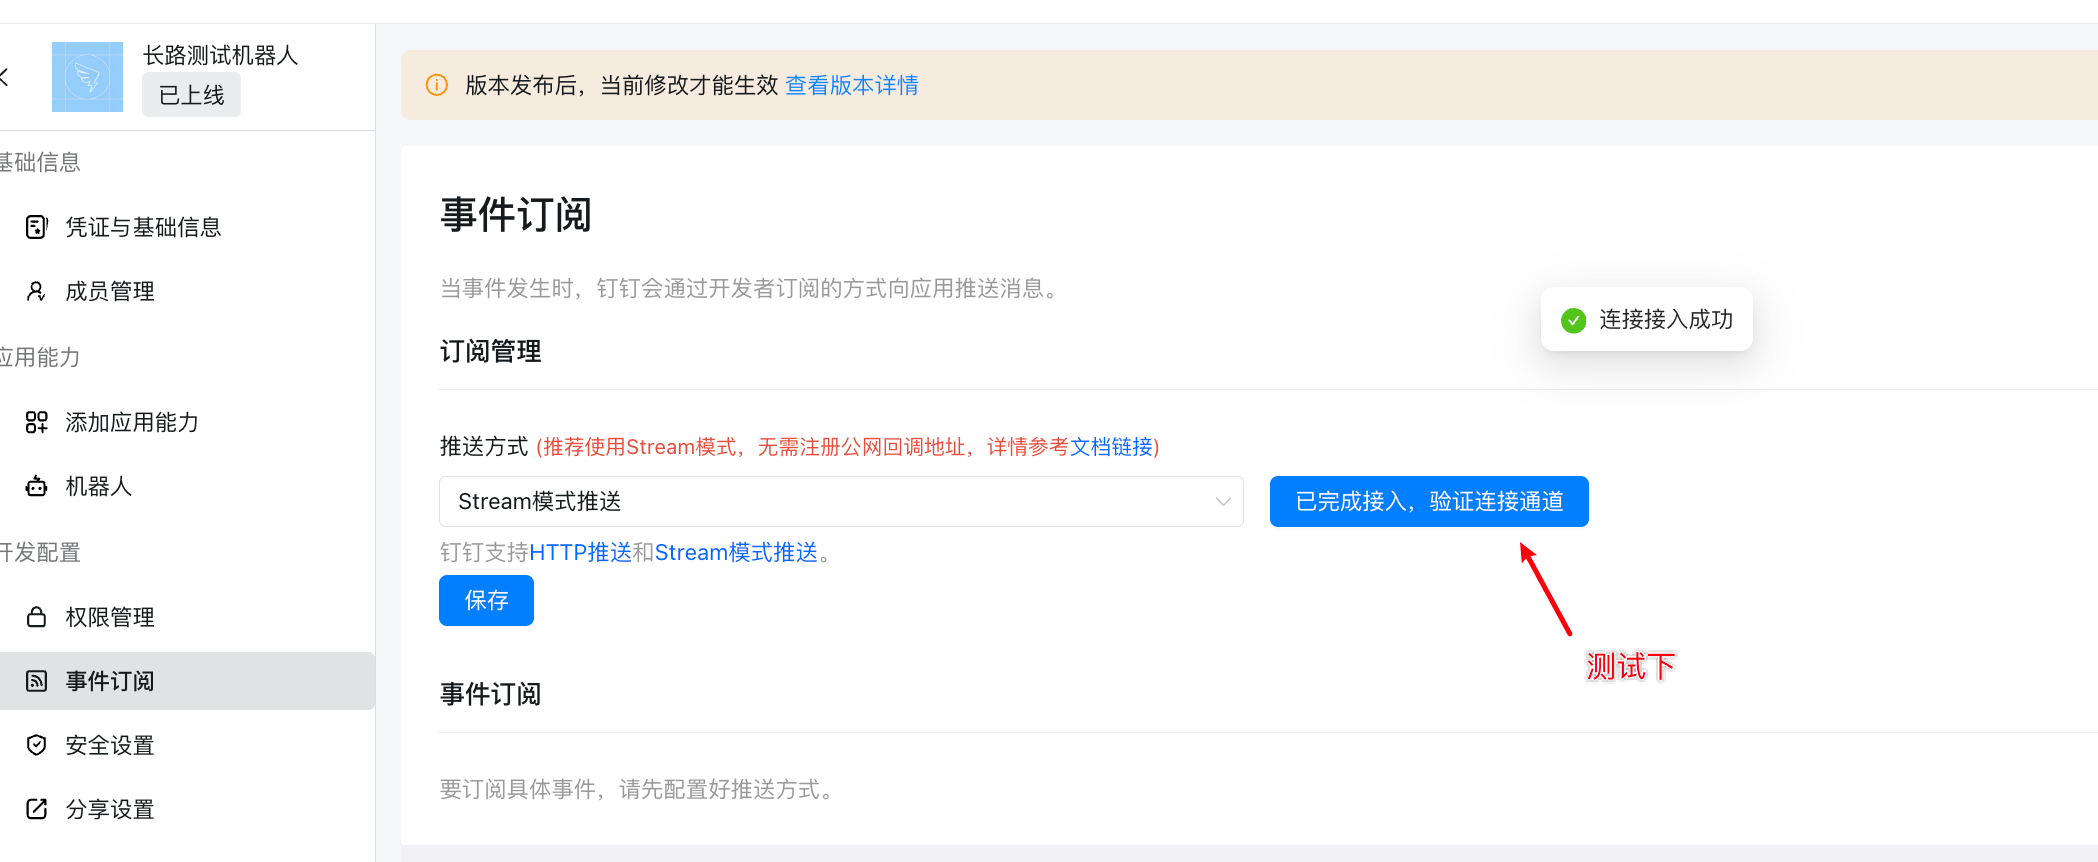Viewport: 2098px width, 862px height.
Task: Click the HTTP推送 link
Action: pos(580,552)
